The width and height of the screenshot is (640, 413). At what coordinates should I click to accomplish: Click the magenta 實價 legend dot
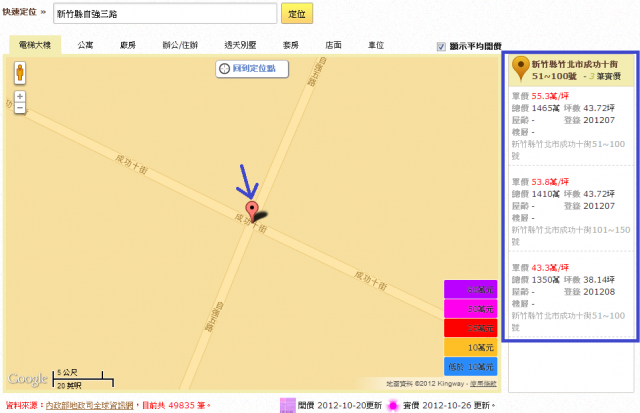point(393,406)
